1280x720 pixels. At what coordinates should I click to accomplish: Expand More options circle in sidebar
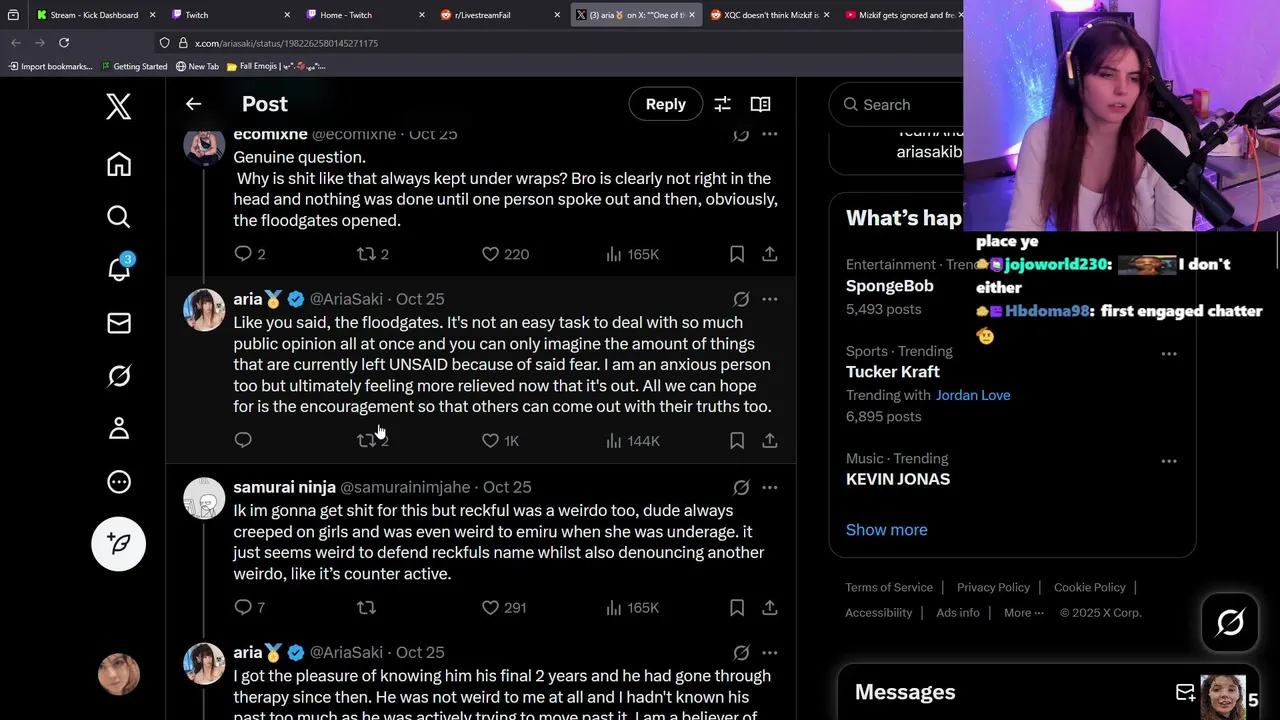[x=119, y=482]
